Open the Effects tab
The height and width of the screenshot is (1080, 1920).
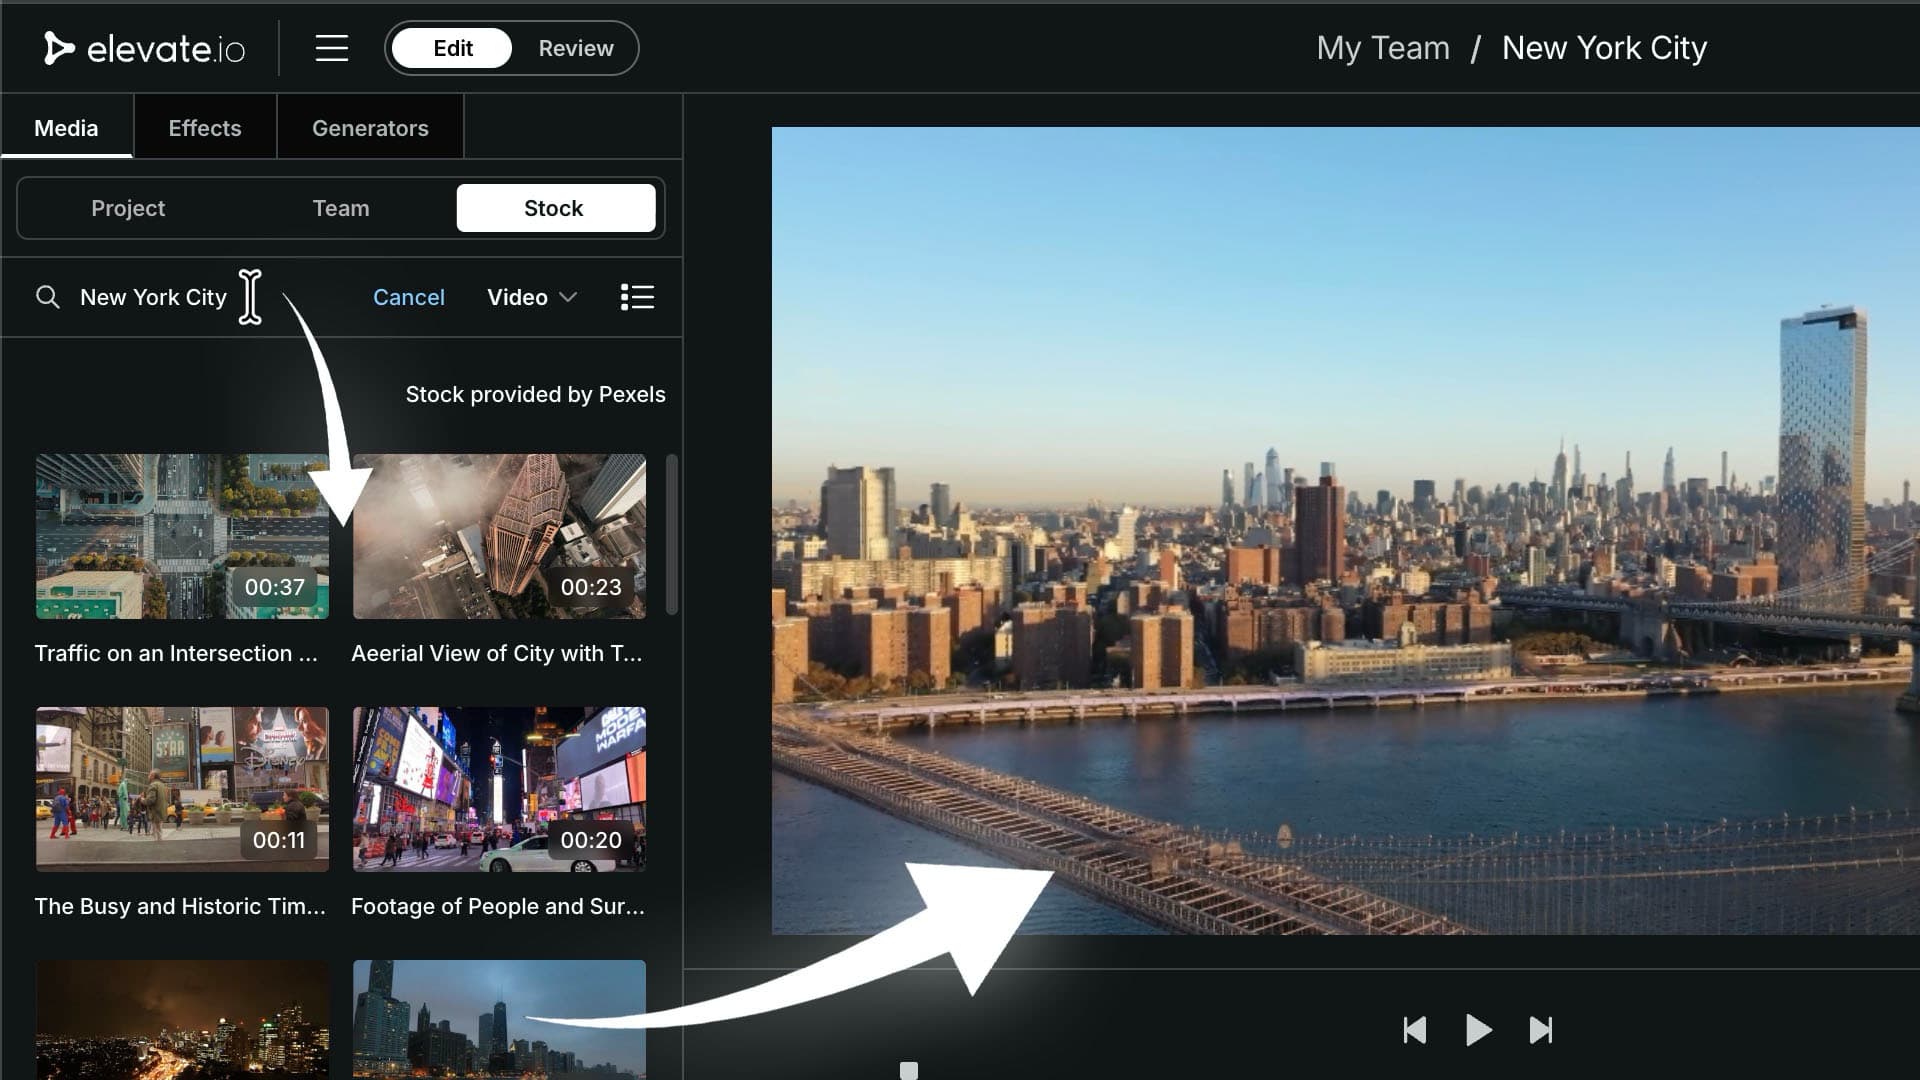click(204, 127)
